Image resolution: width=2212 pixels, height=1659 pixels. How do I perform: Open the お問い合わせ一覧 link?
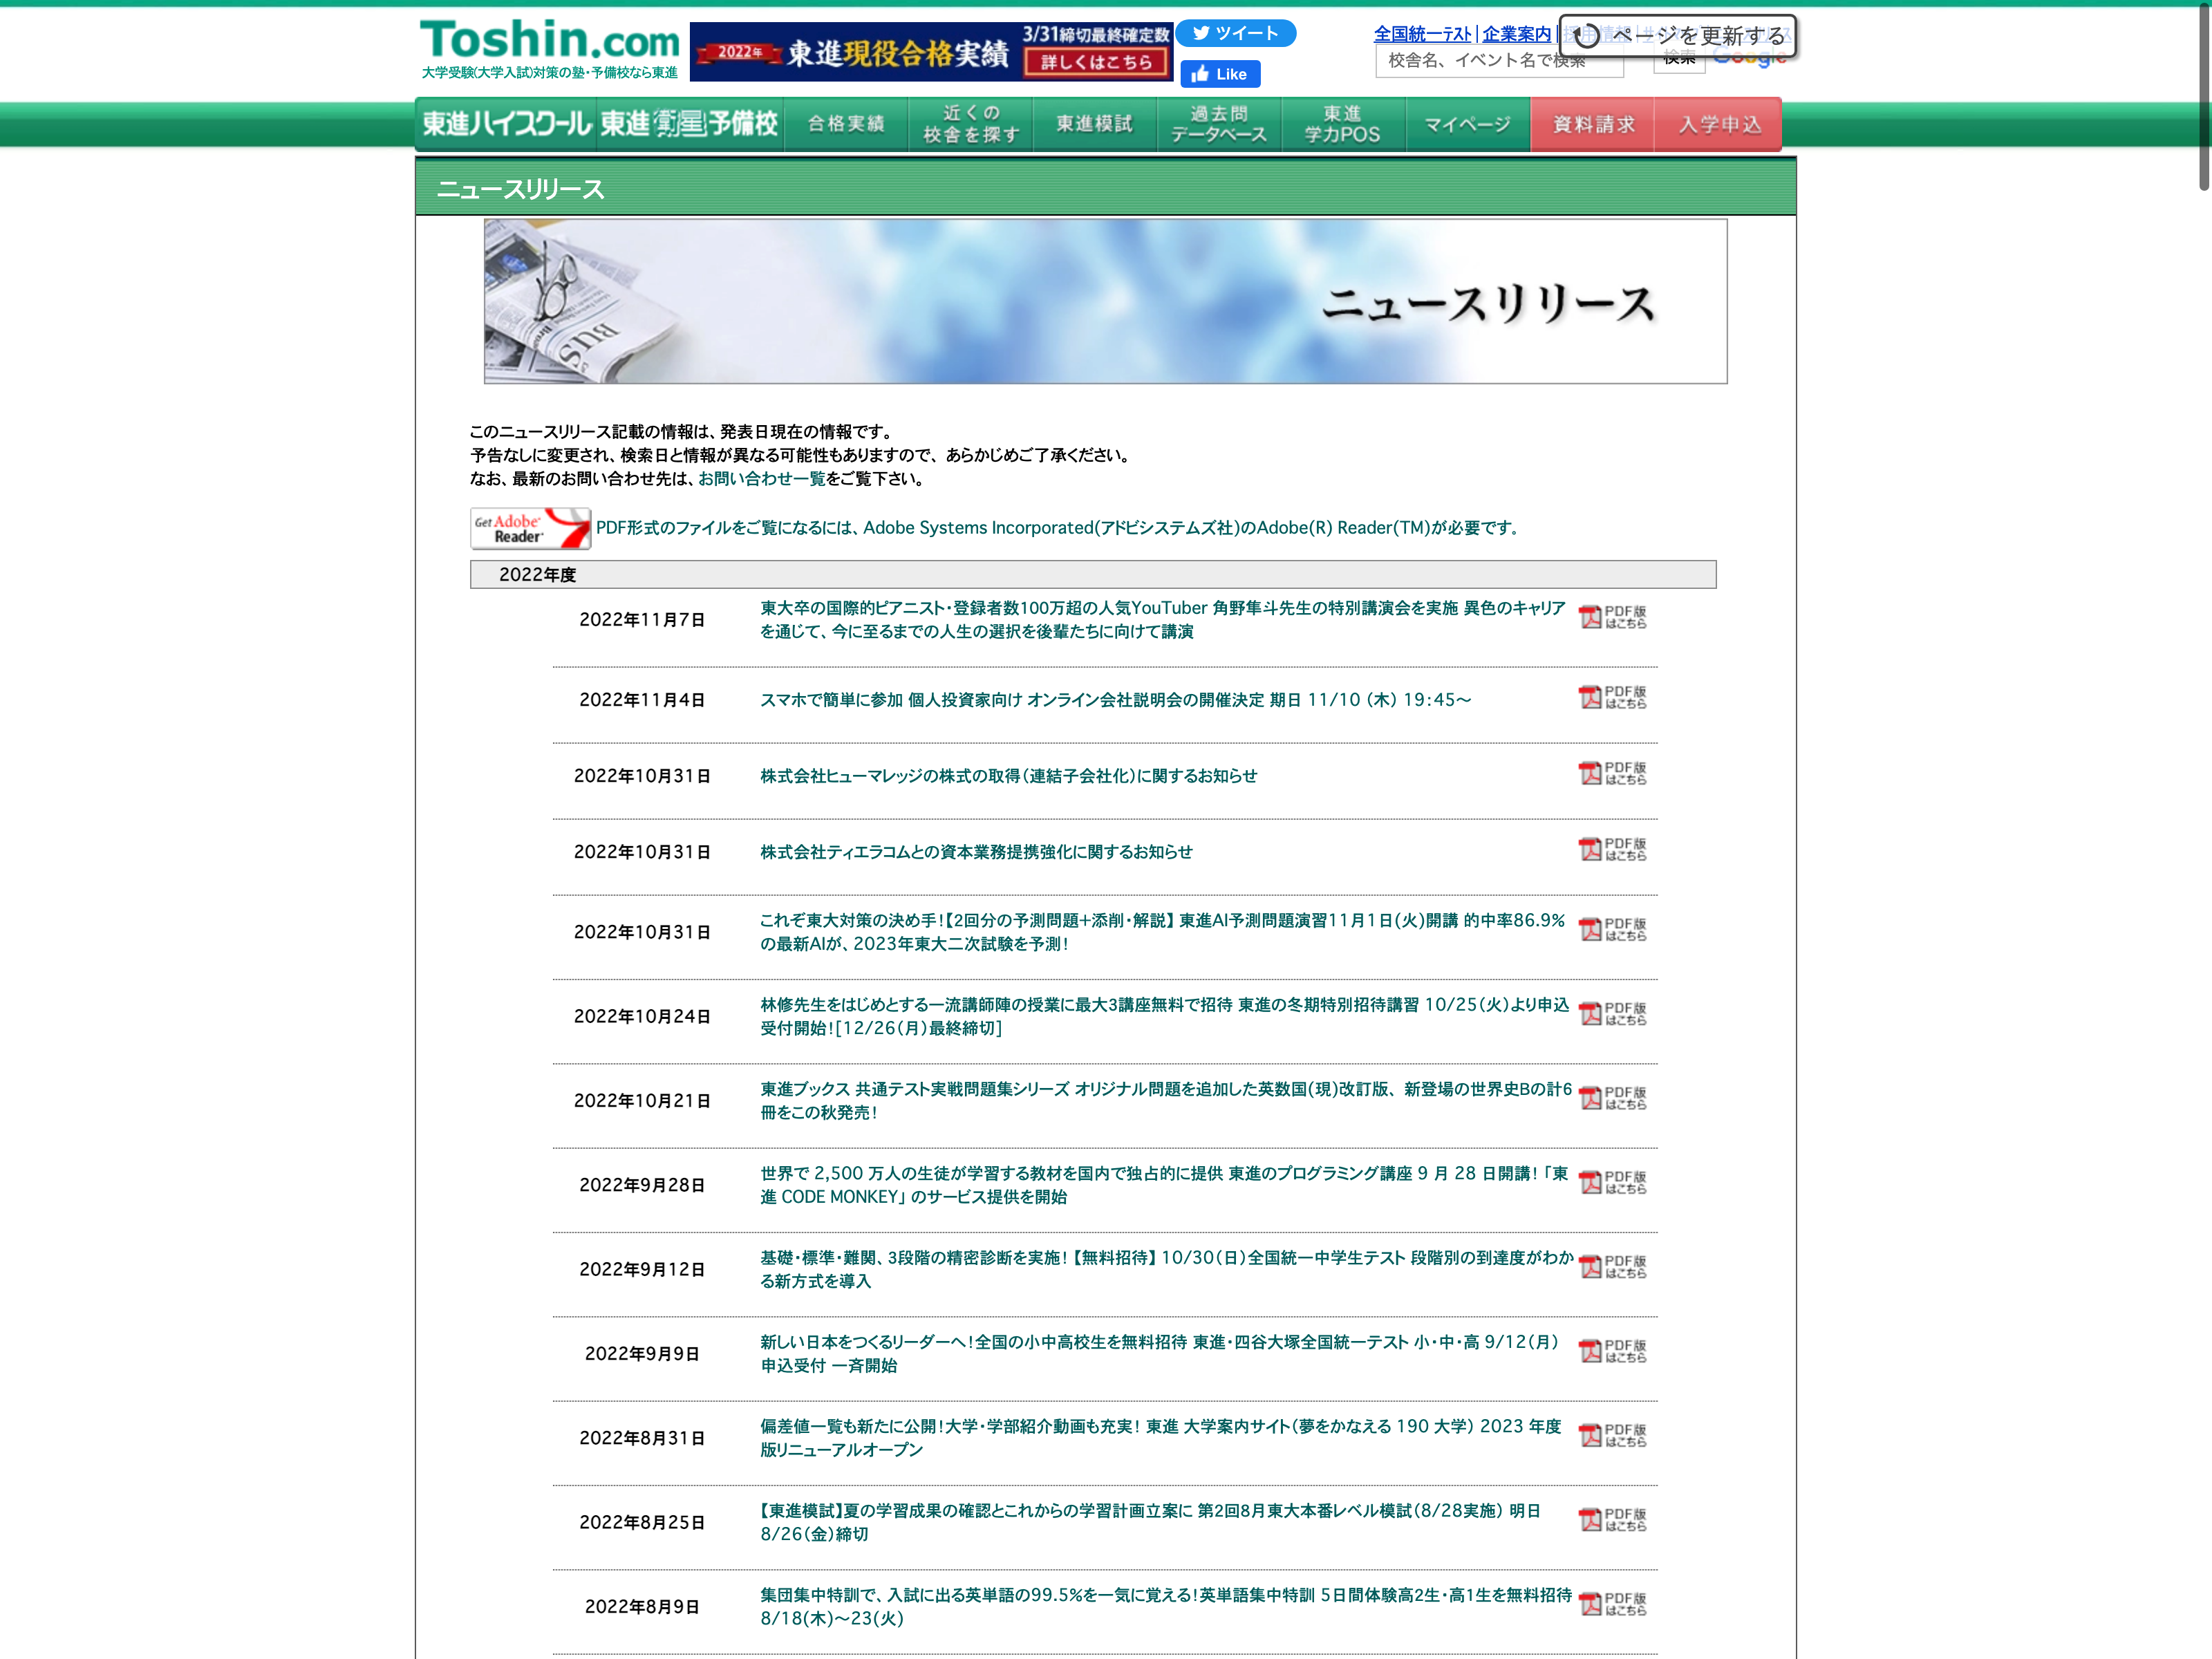(x=761, y=479)
